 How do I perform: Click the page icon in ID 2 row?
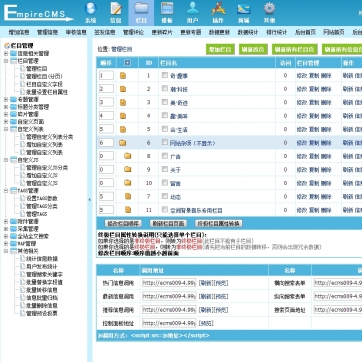(x=123, y=89)
